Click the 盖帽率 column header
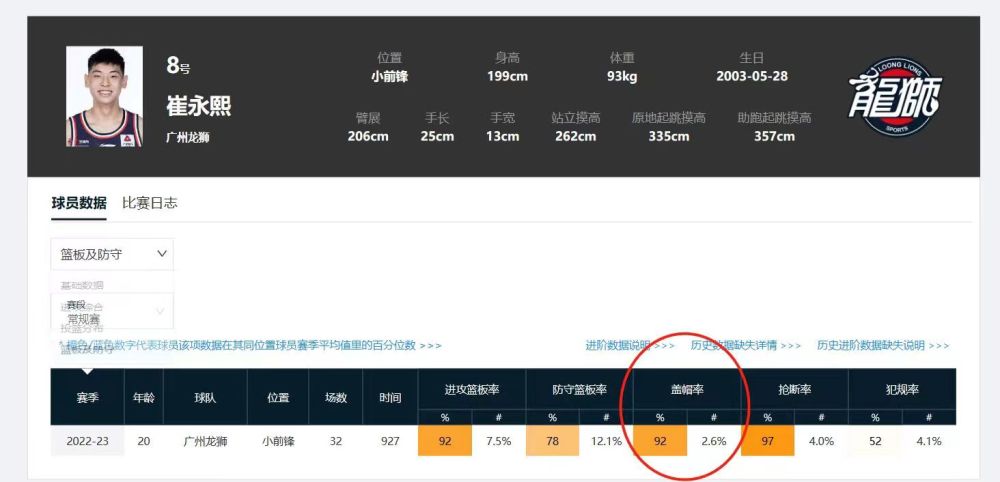Image resolution: width=1000 pixels, height=482 pixels. pyautogui.click(x=686, y=389)
